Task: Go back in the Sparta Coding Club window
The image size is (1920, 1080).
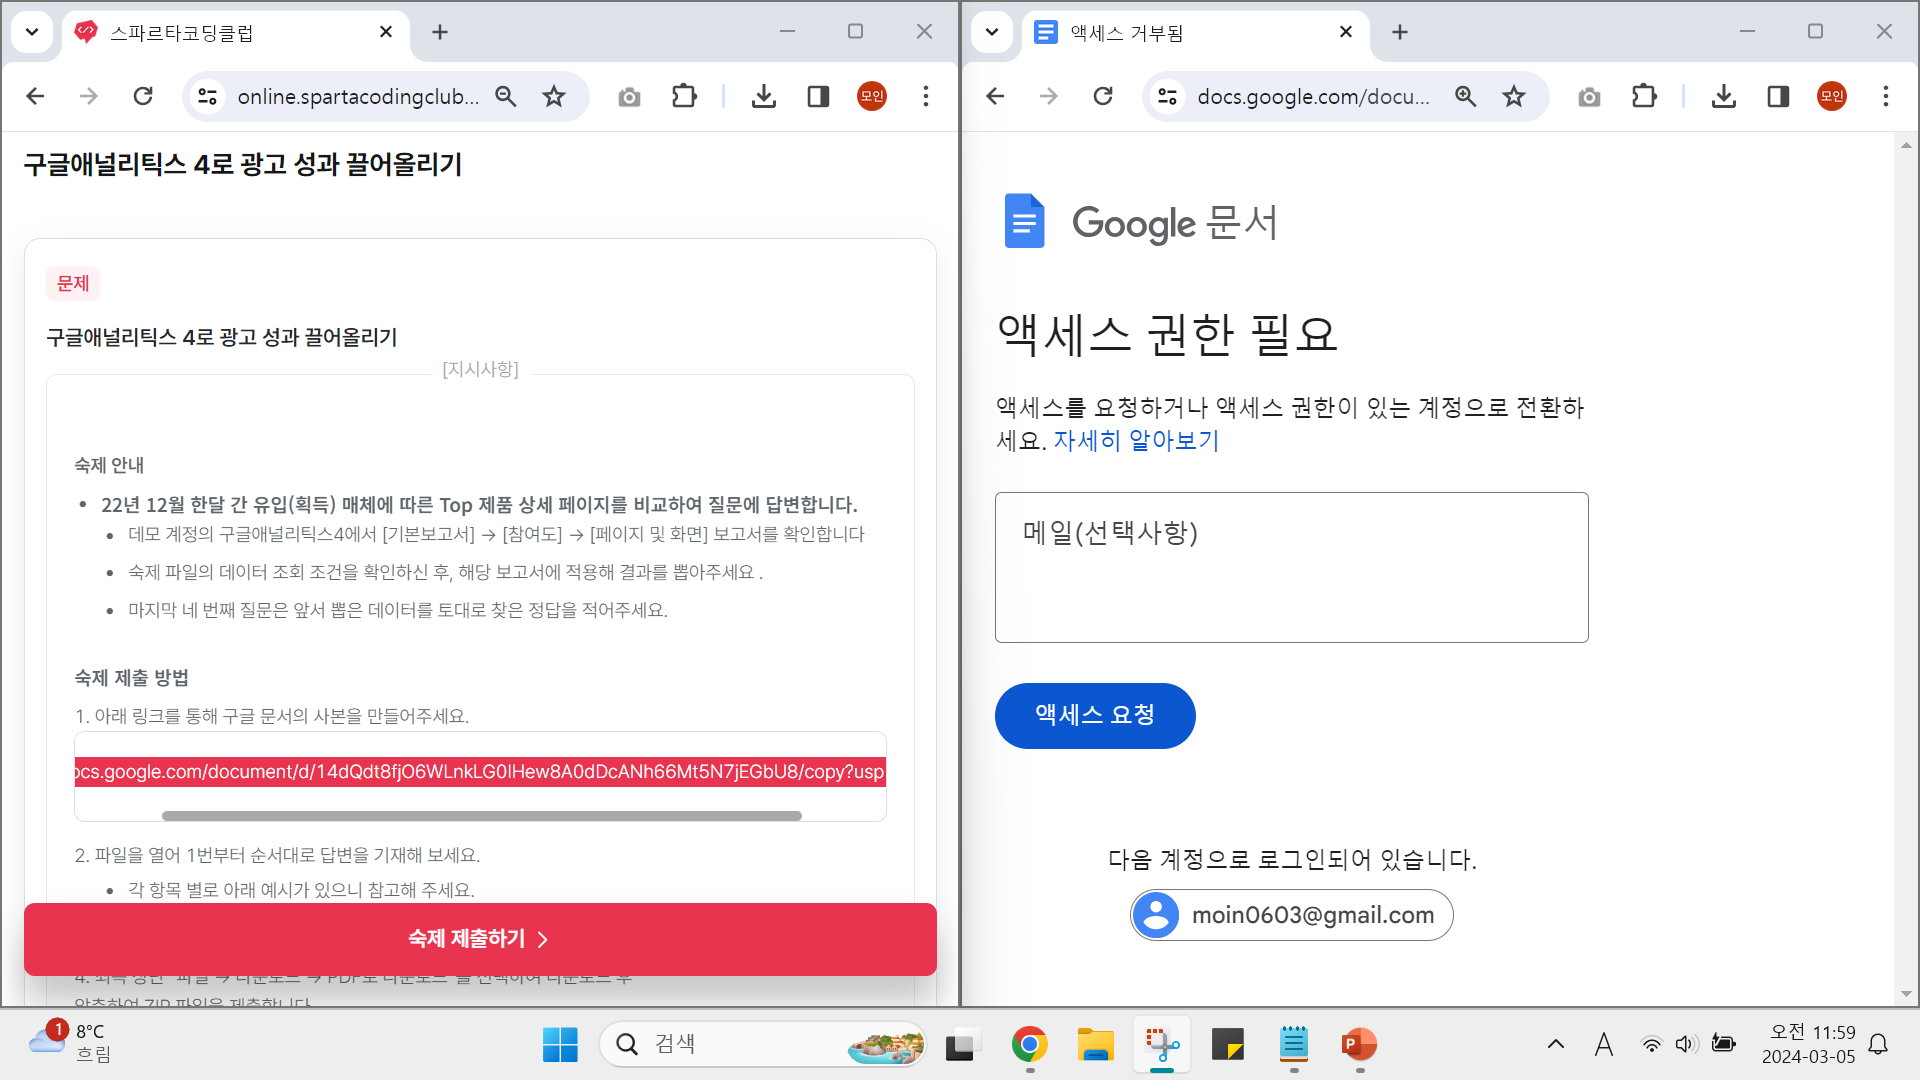Action: tap(35, 96)
